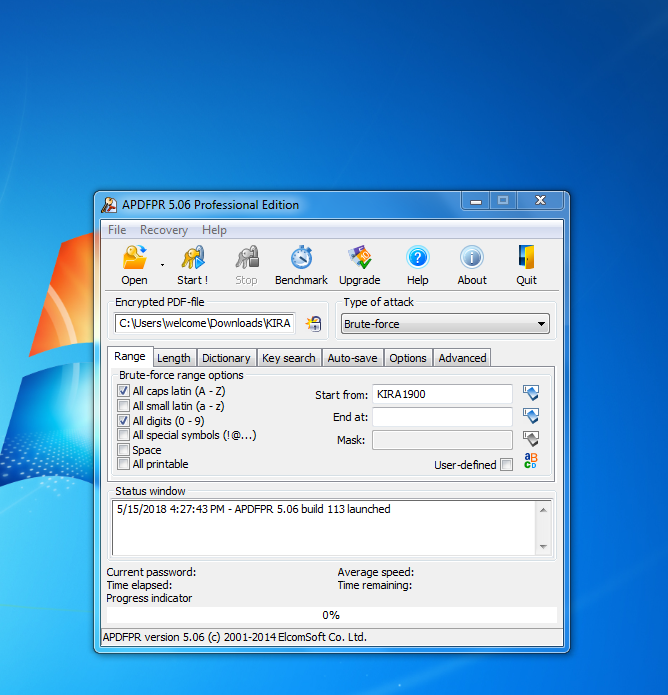The image size is (668, 695).
Task: Switch to the Options tab
Action: [x=408, y=358]
